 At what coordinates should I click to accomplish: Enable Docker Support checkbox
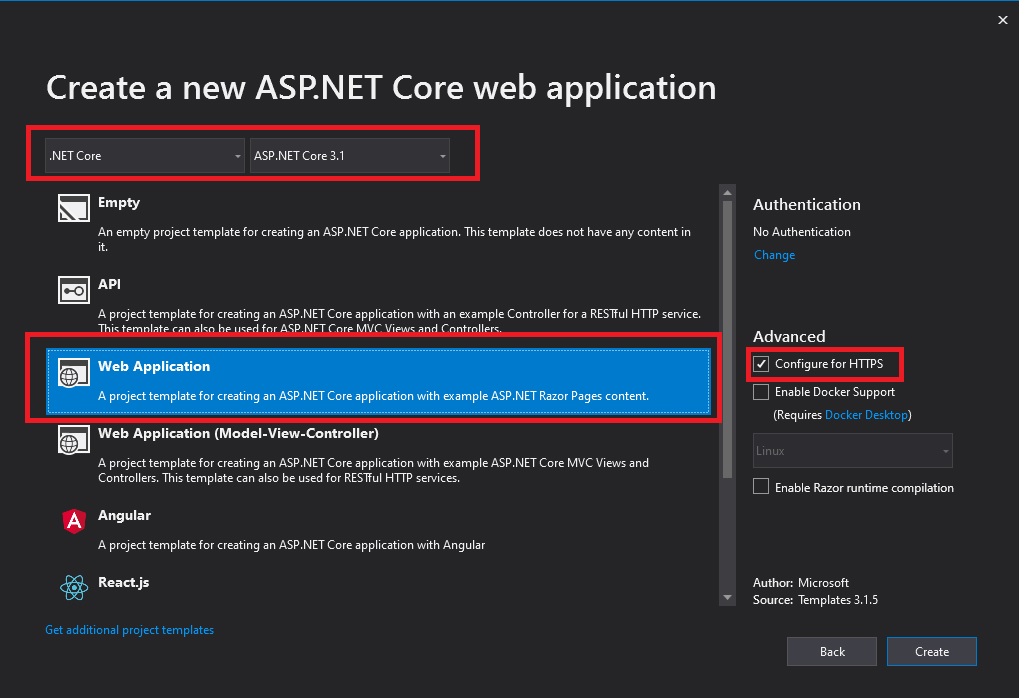click(760, 392)
